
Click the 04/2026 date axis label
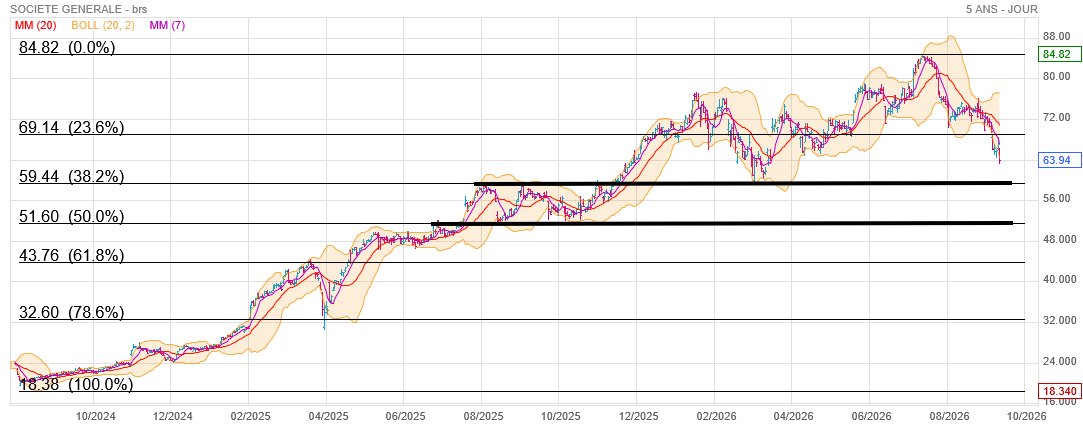point(792,416)
